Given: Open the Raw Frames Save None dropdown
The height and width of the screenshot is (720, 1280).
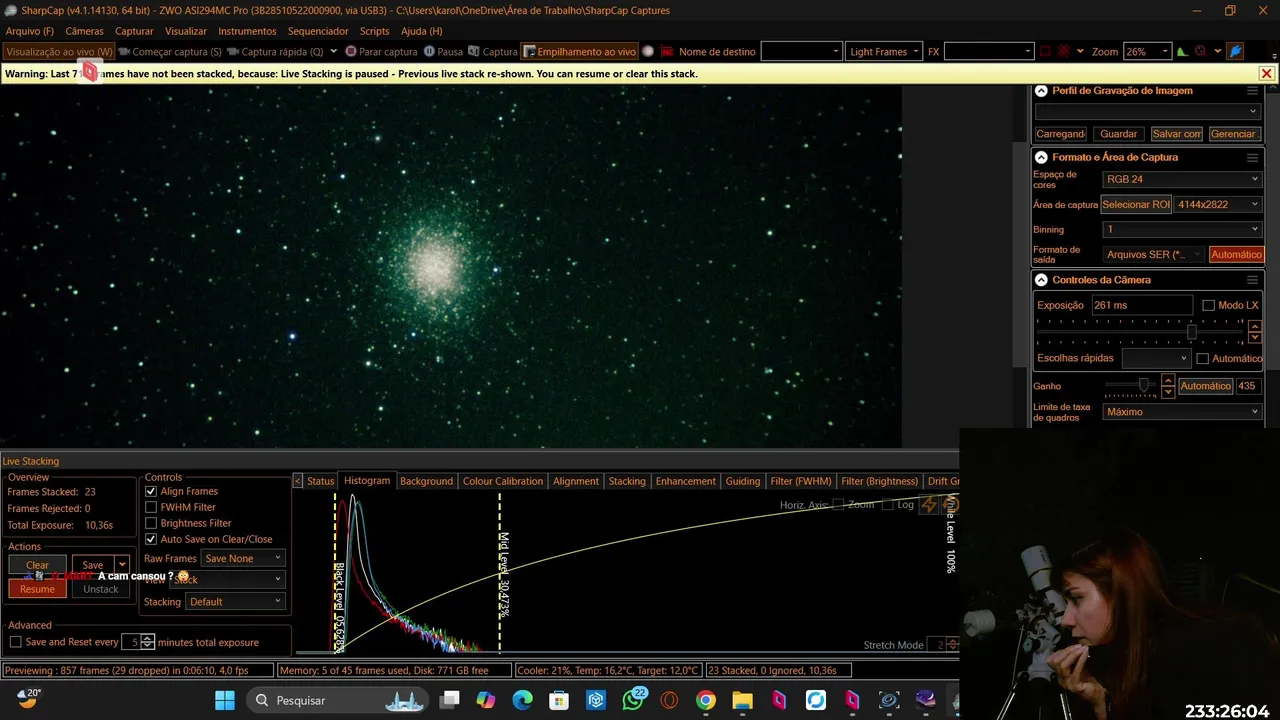Looking at the screenshot, I should tap(243, 558).
